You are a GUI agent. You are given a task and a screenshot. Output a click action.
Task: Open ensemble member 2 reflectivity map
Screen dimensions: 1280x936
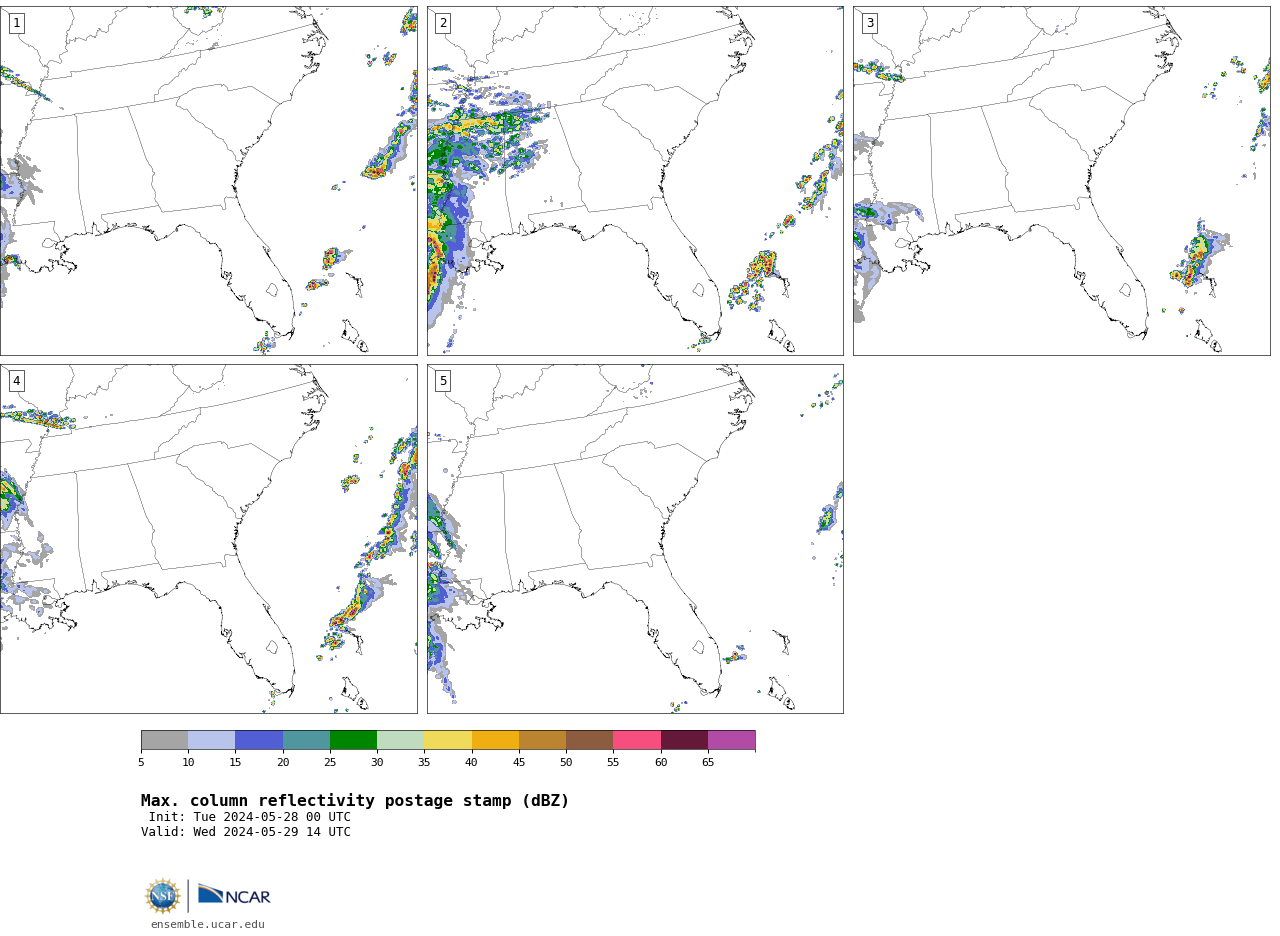click(x=635, y=181)
